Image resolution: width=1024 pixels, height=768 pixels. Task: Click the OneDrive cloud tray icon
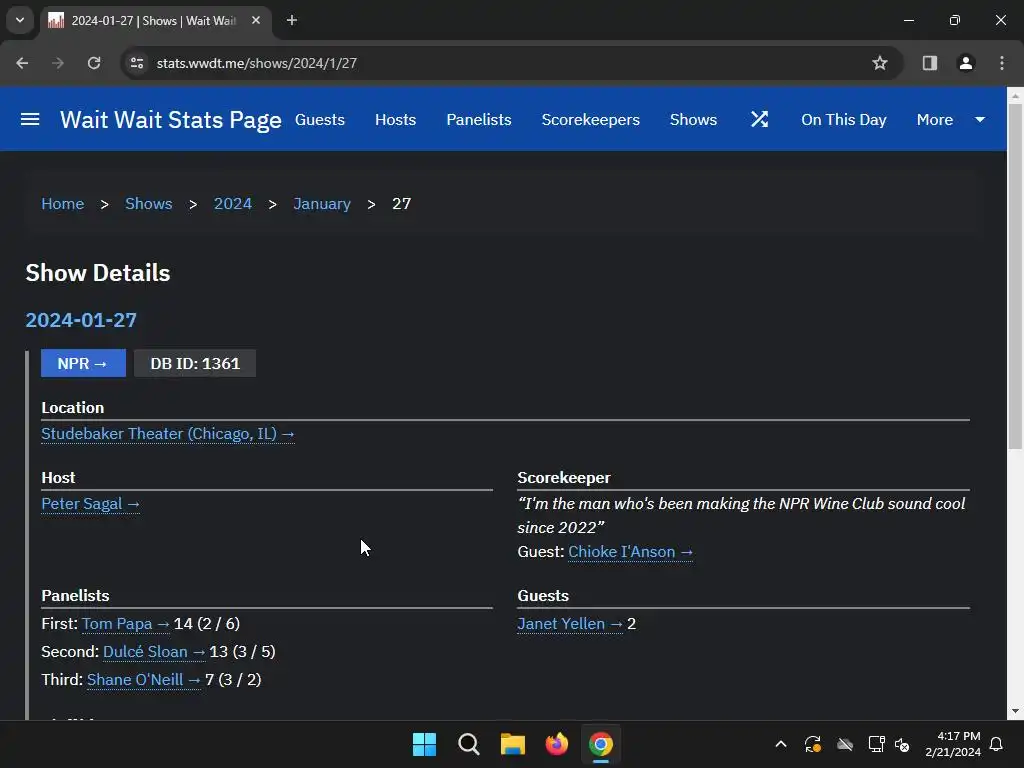point(845,744)
